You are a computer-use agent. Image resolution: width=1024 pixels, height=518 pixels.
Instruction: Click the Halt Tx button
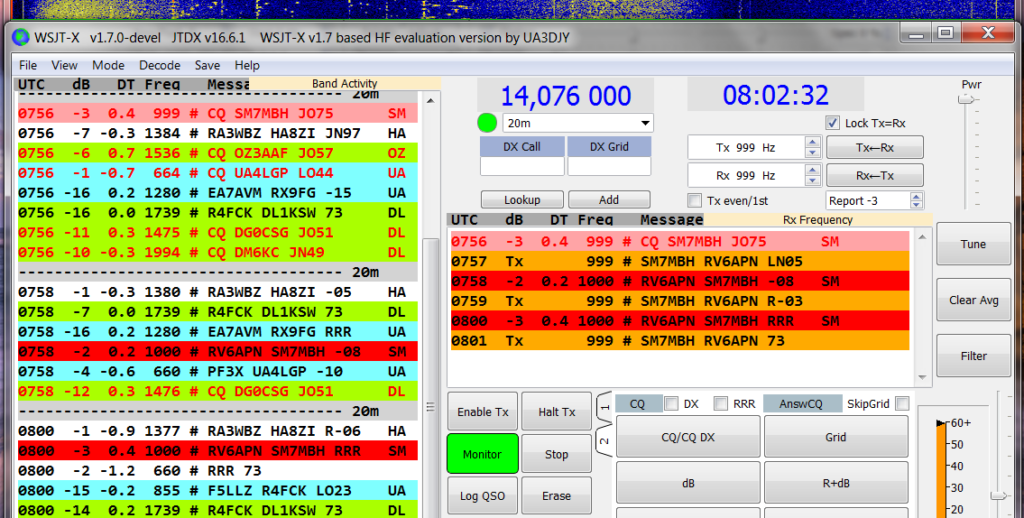[x=556, y=412]
